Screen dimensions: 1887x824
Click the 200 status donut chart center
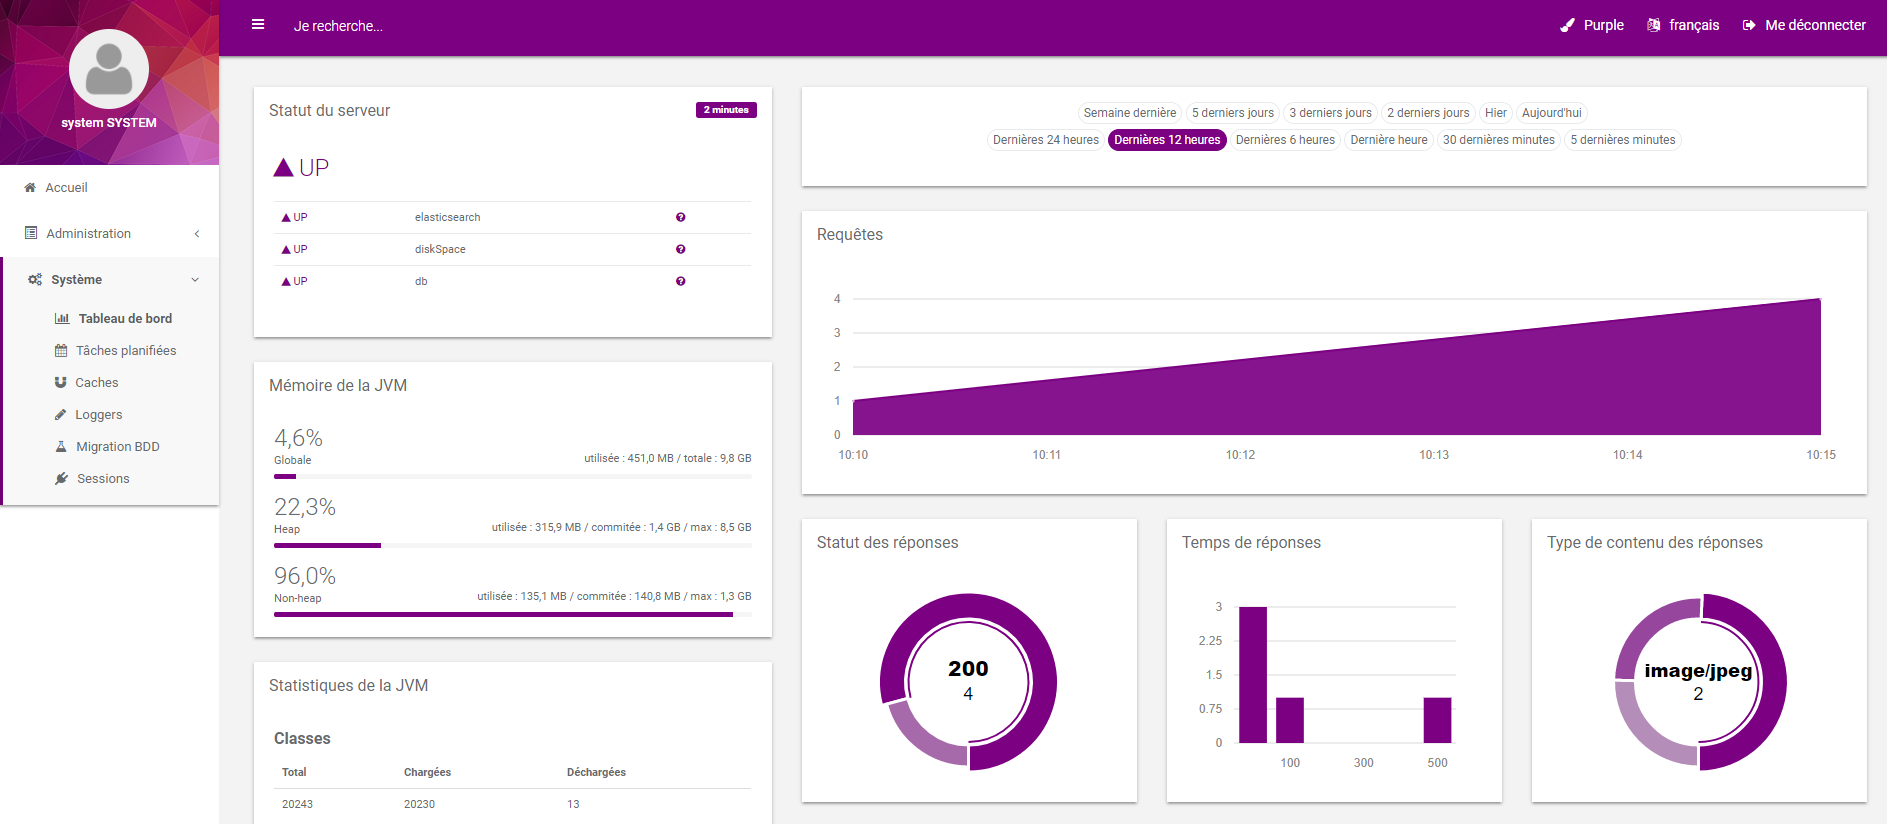click(968, 681)
